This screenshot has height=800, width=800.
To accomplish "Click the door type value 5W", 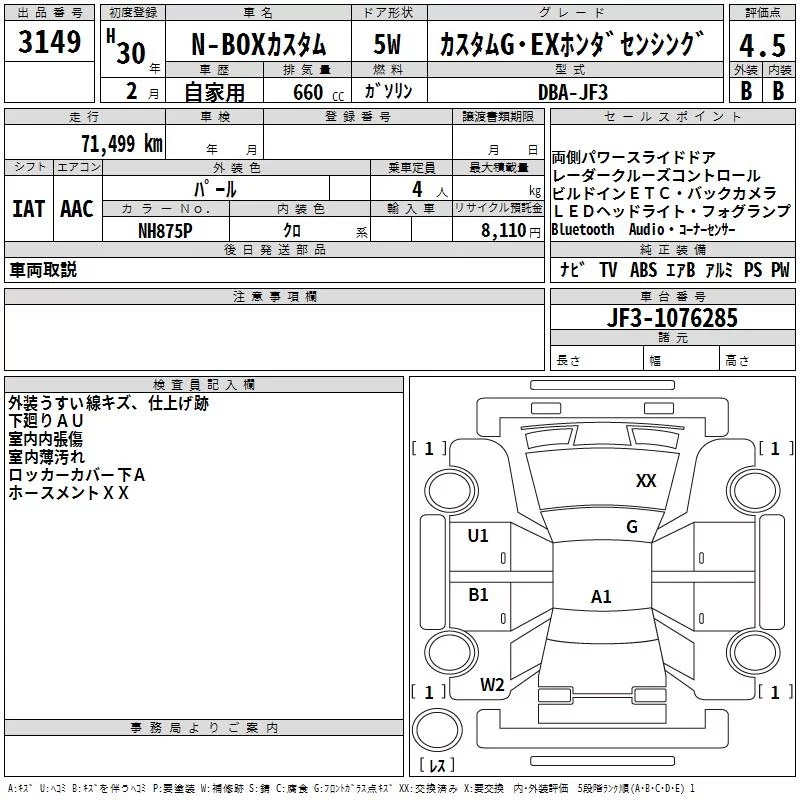I will [388, 44].
